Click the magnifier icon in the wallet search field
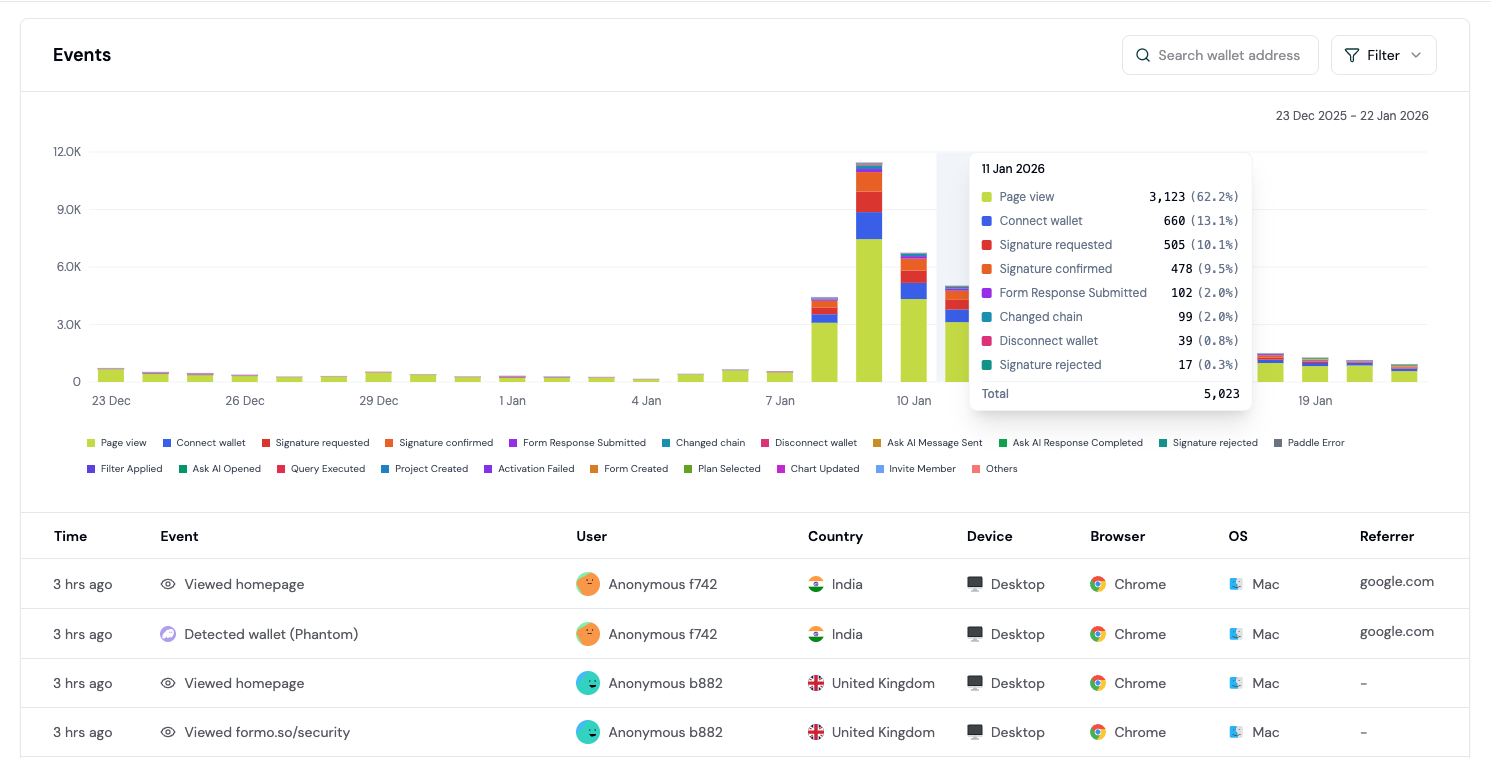 (x=1143, y=55)
